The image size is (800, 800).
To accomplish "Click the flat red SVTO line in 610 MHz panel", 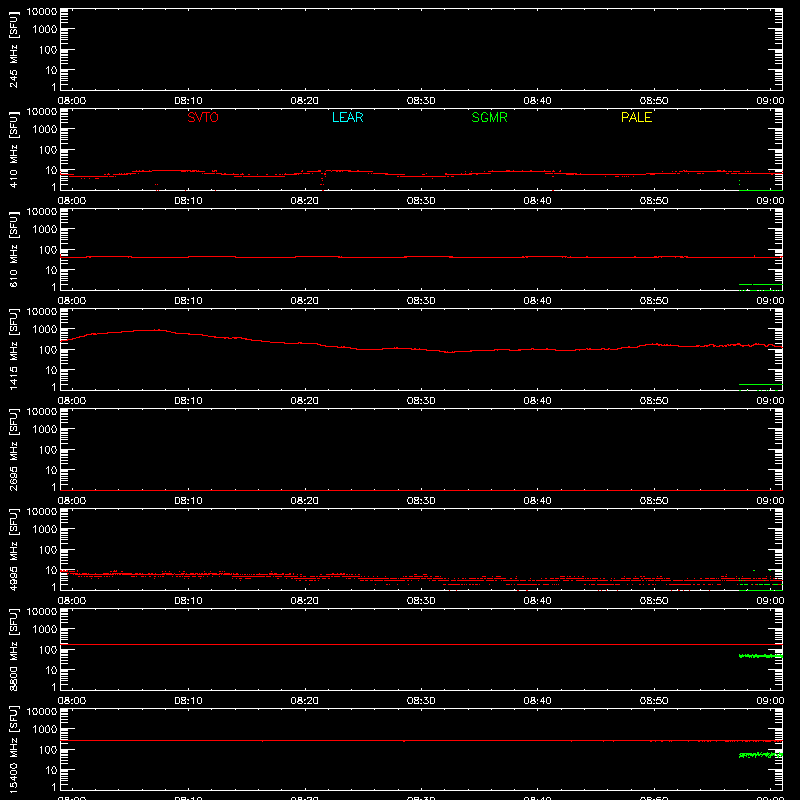I will click(421, 257).
